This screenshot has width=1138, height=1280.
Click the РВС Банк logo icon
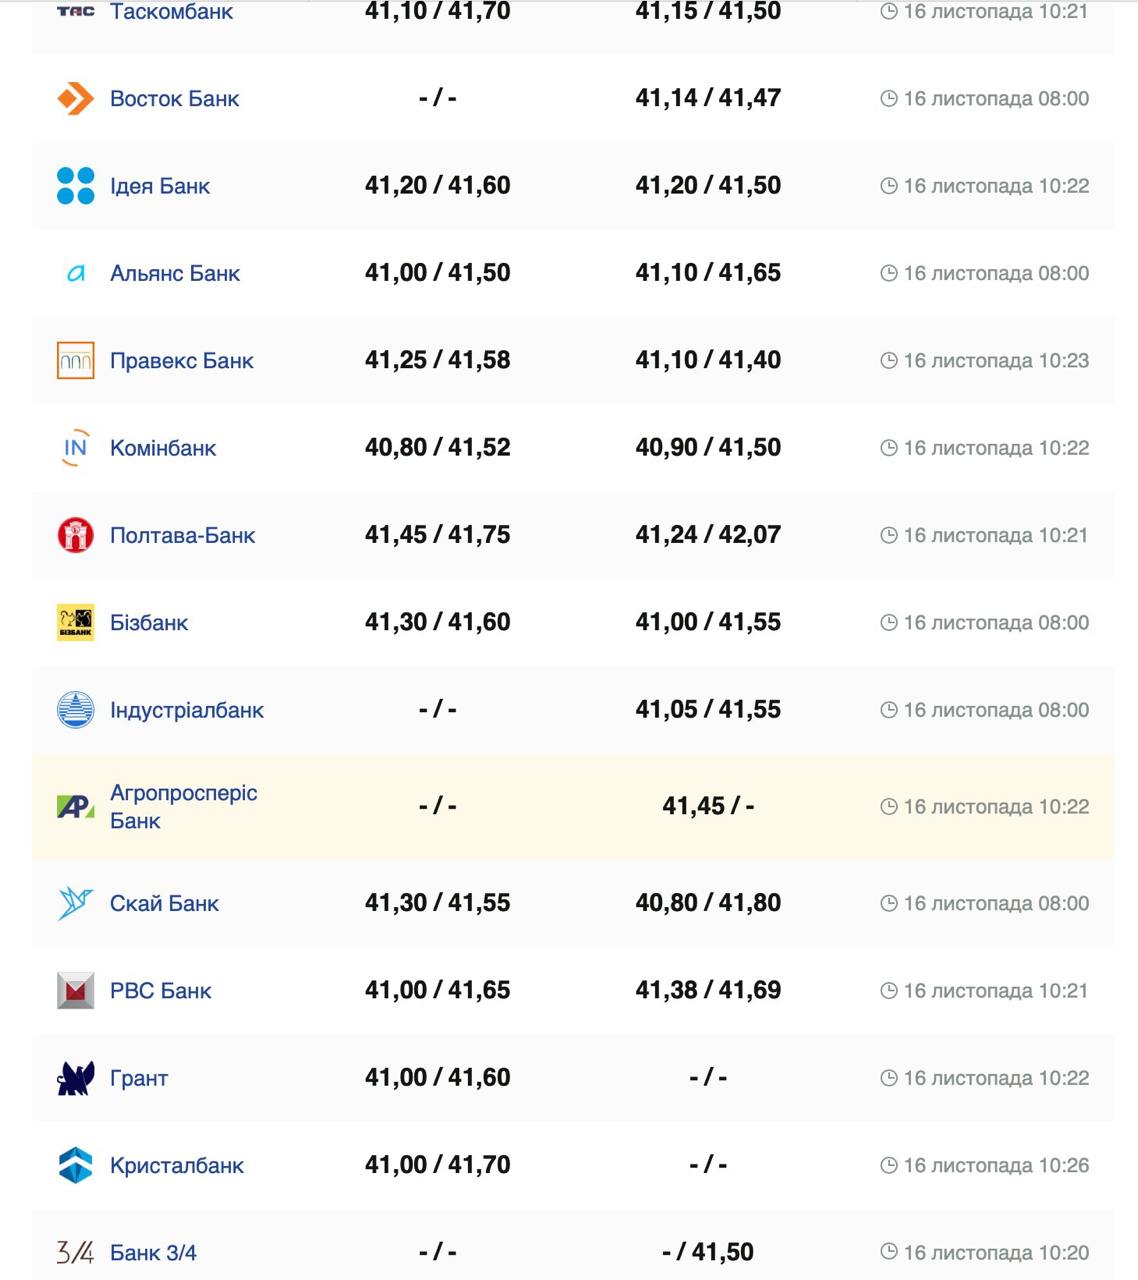point(75,991)
